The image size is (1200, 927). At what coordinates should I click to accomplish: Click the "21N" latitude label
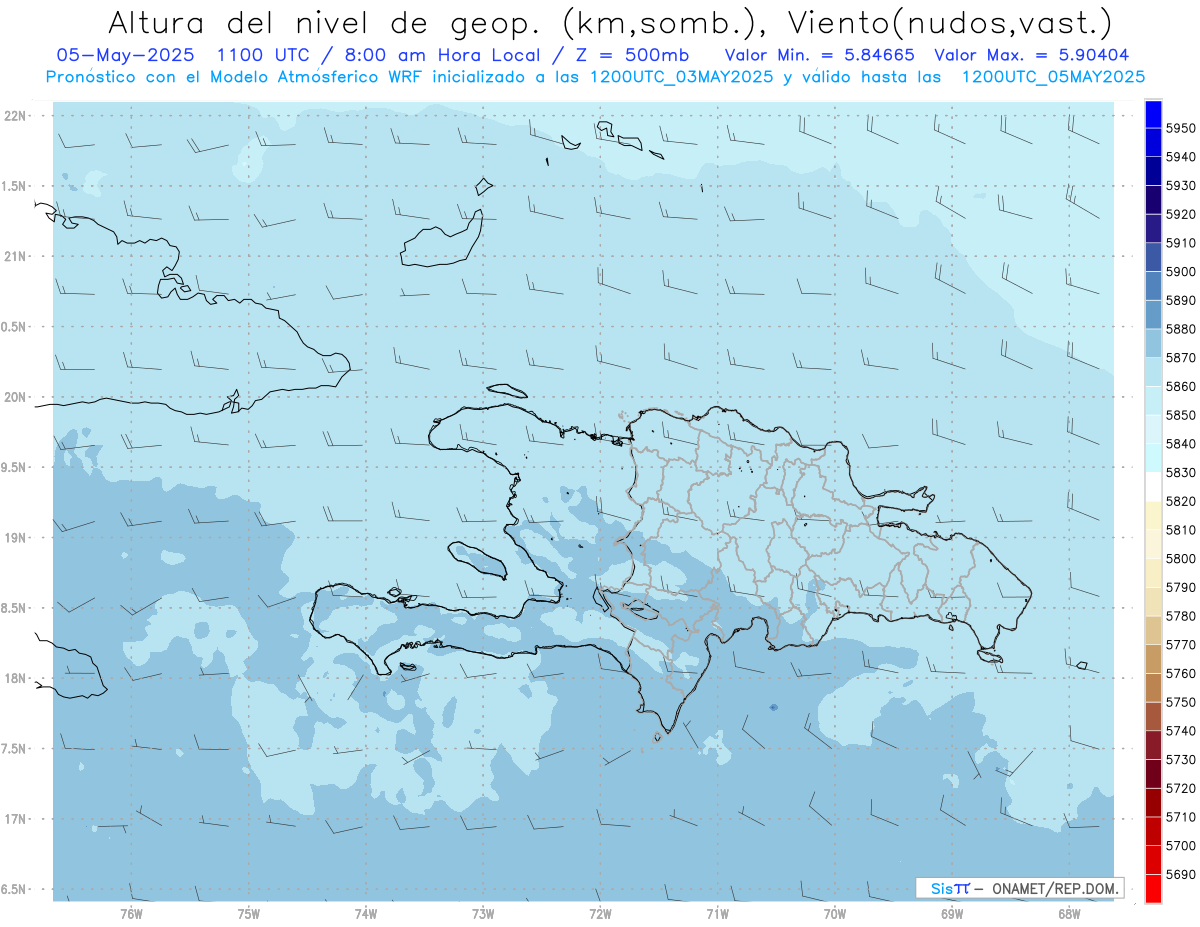click(15, 257)
